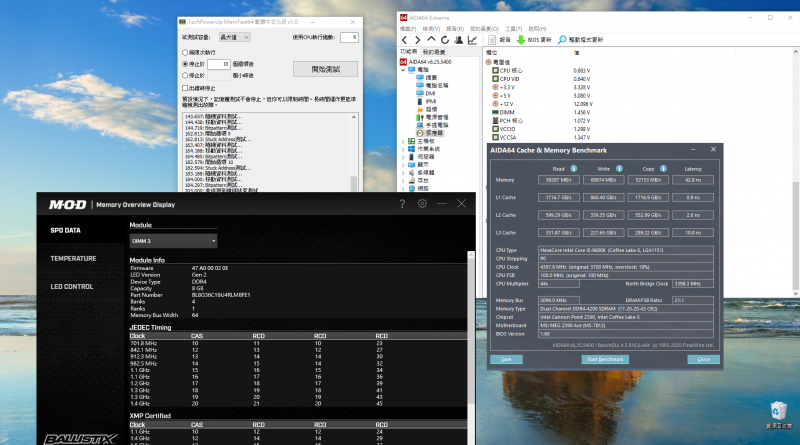This screenshot has width=800, height=445.
Task: Open M.O.D help question mark
Action: [402, 204]
